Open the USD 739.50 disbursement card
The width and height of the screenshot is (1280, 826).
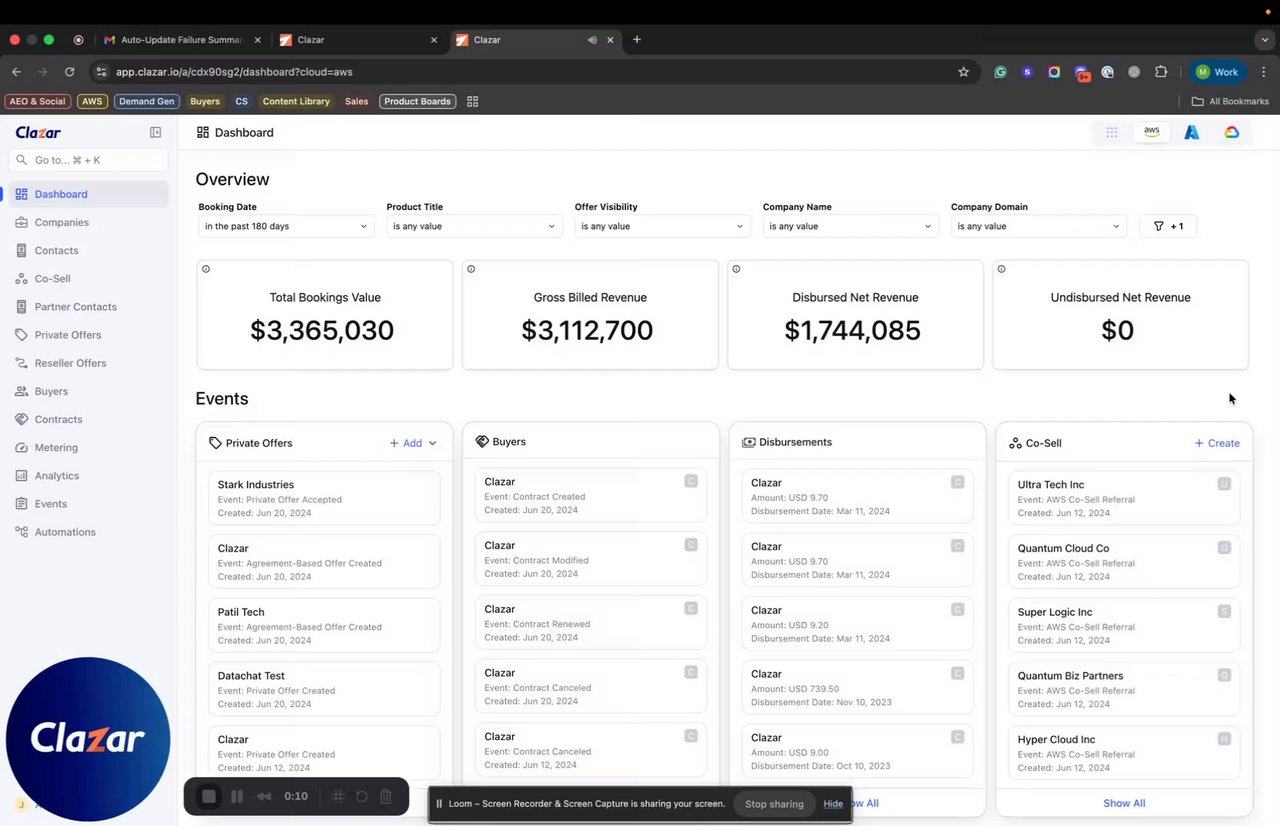tap(857, 688)
